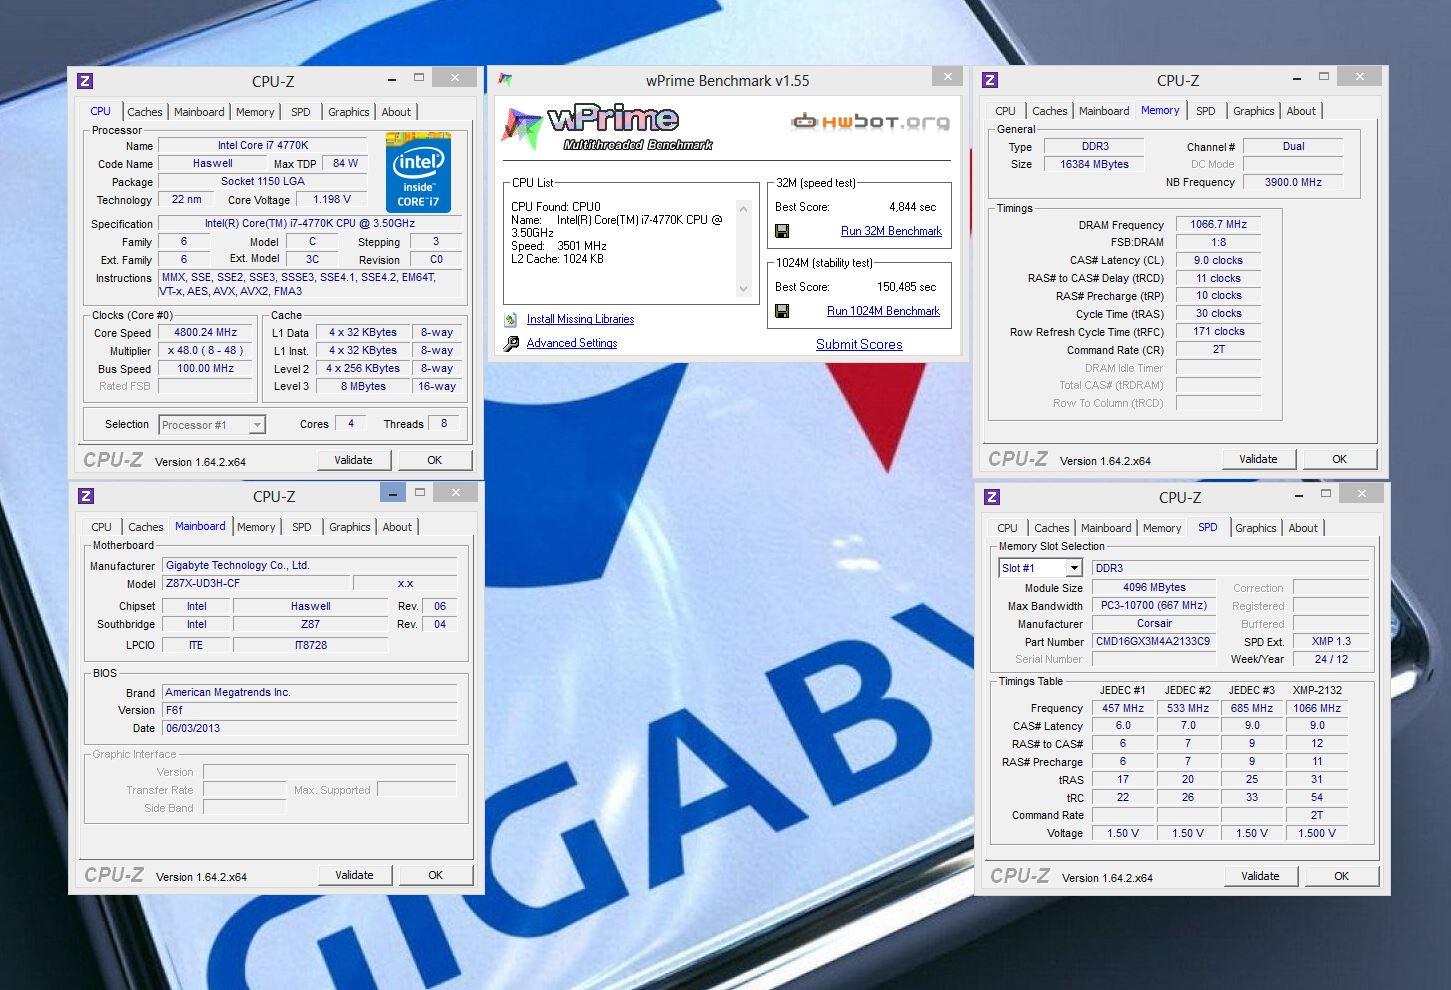The height and width of the screenshot is (990, 1451).
Task: Click the CPU List scrollbar in wPrime
Action: (x=743, y=248)
